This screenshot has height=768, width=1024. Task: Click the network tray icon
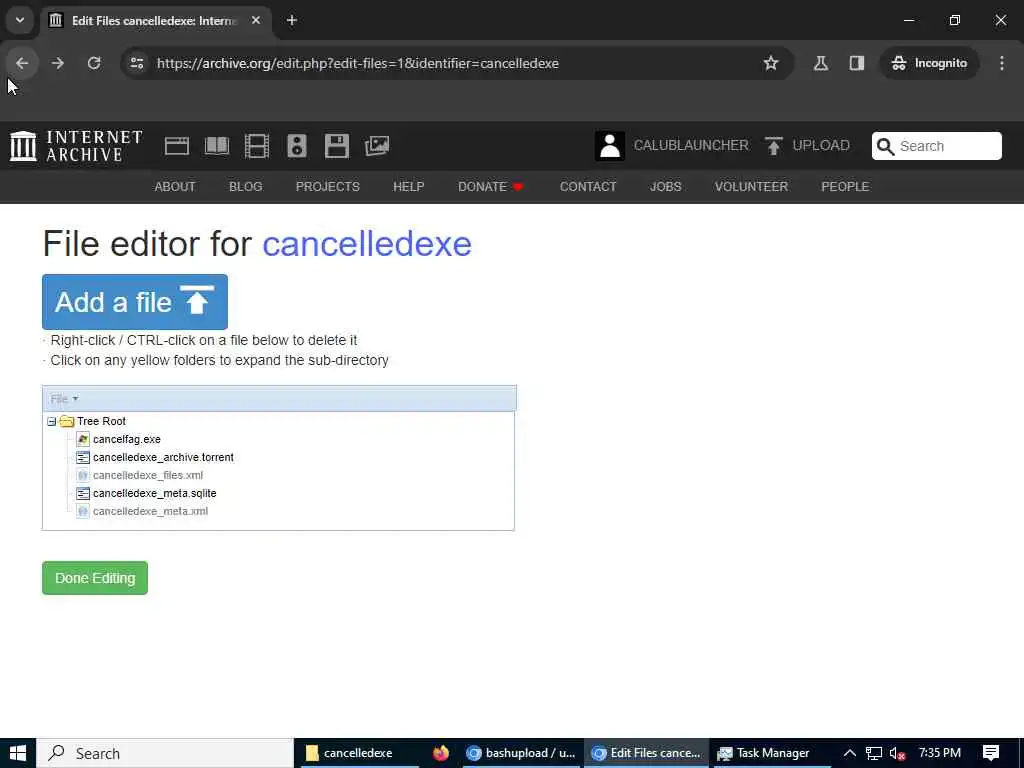click(x=874, y=754)
